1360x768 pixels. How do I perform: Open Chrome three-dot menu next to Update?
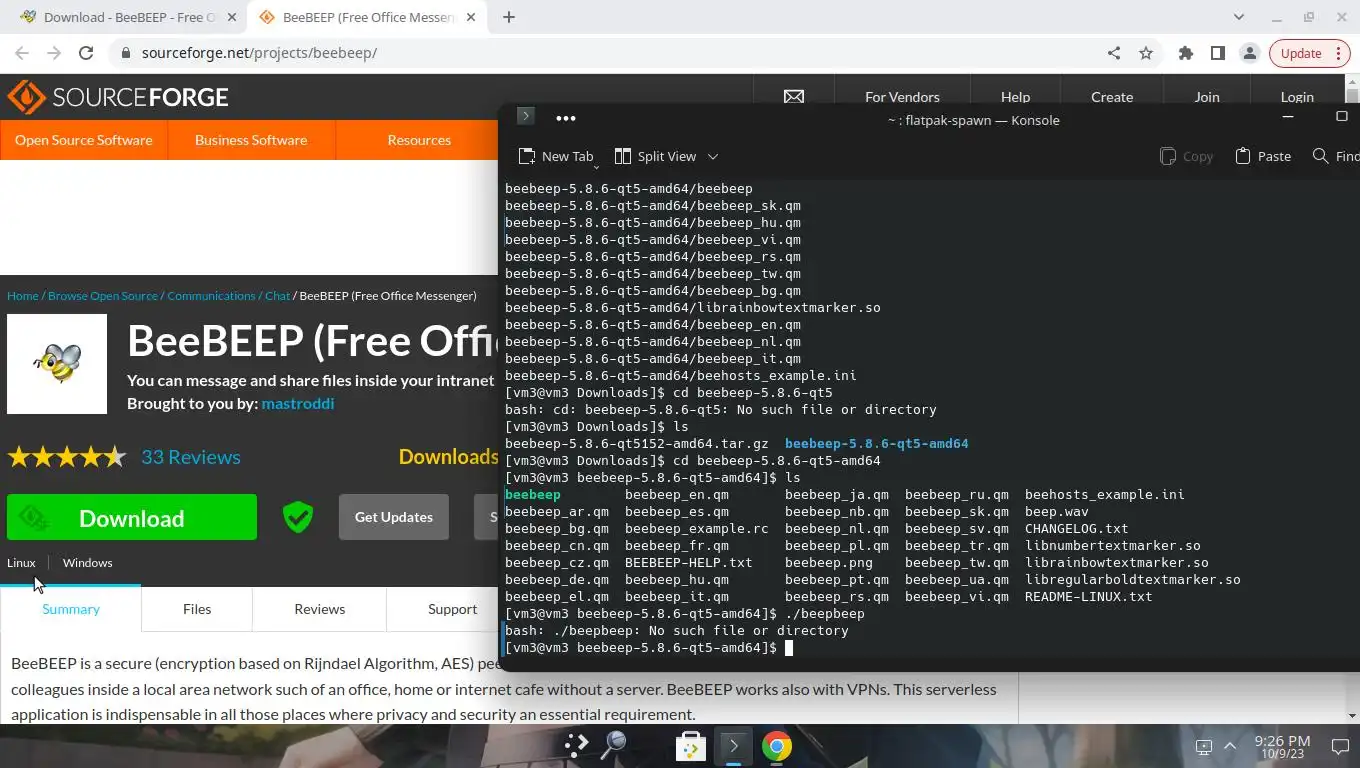(x=1338, y=53)
